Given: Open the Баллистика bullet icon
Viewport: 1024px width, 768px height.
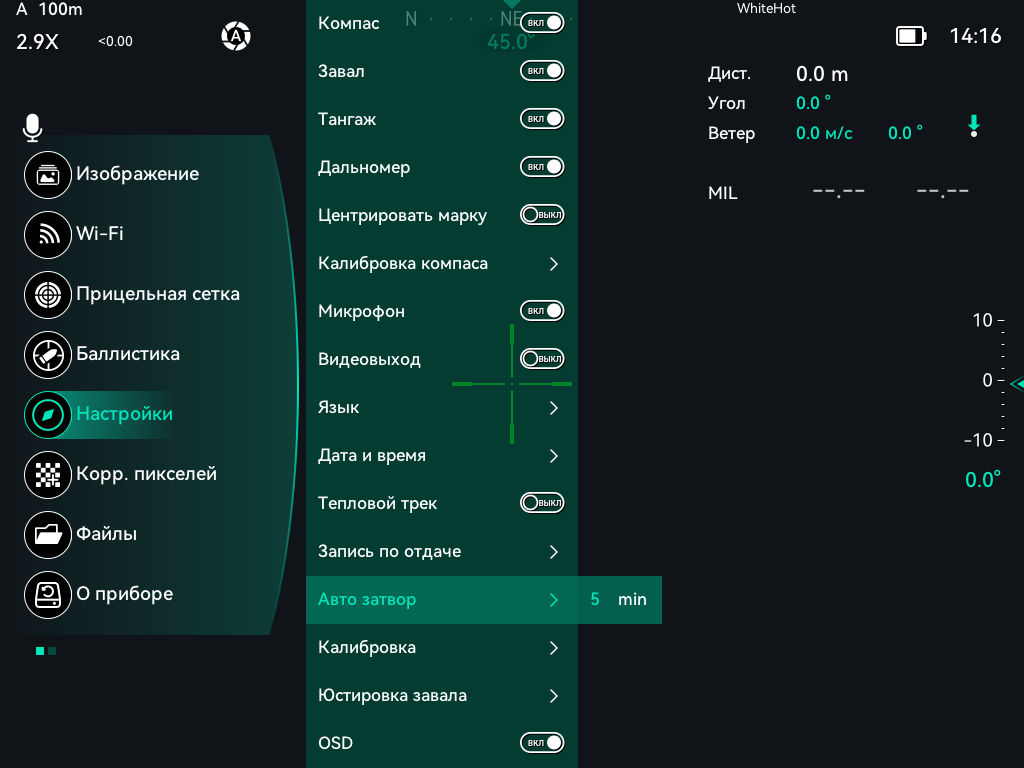Looking at the screenshot, I should [x=48, y=355].
